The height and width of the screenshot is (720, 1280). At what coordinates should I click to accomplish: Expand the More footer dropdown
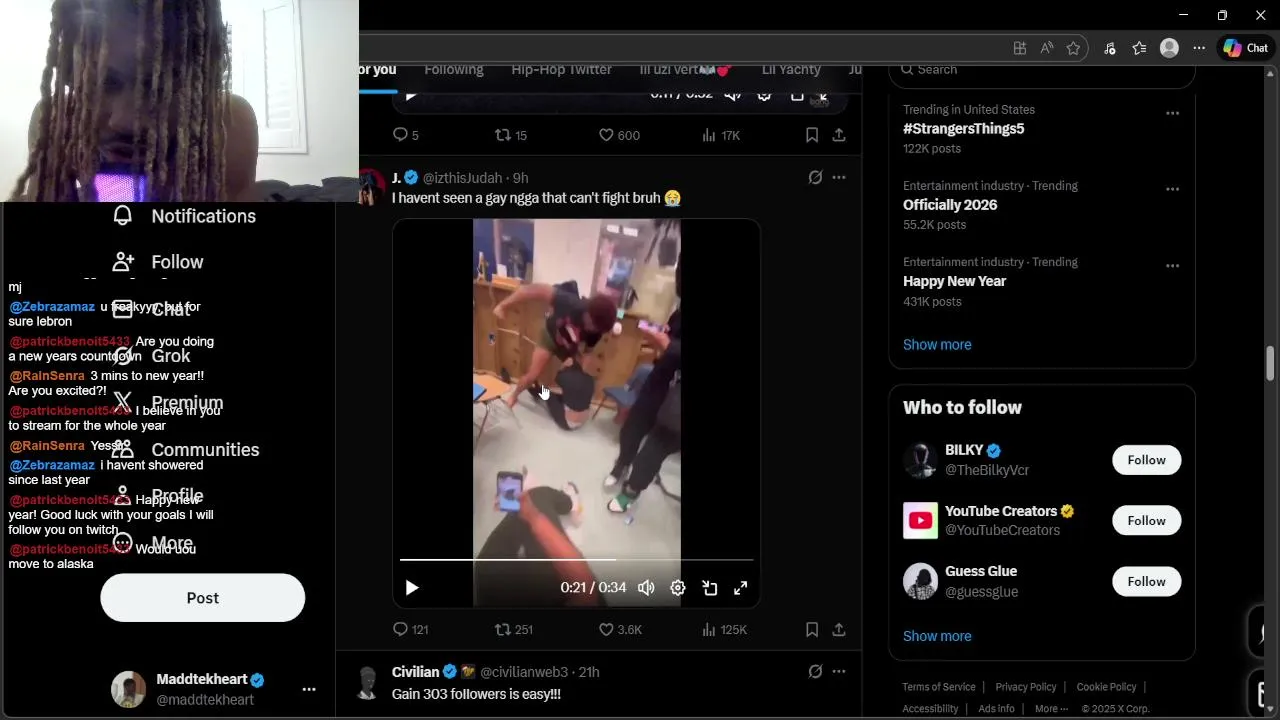coord(1051,709)
